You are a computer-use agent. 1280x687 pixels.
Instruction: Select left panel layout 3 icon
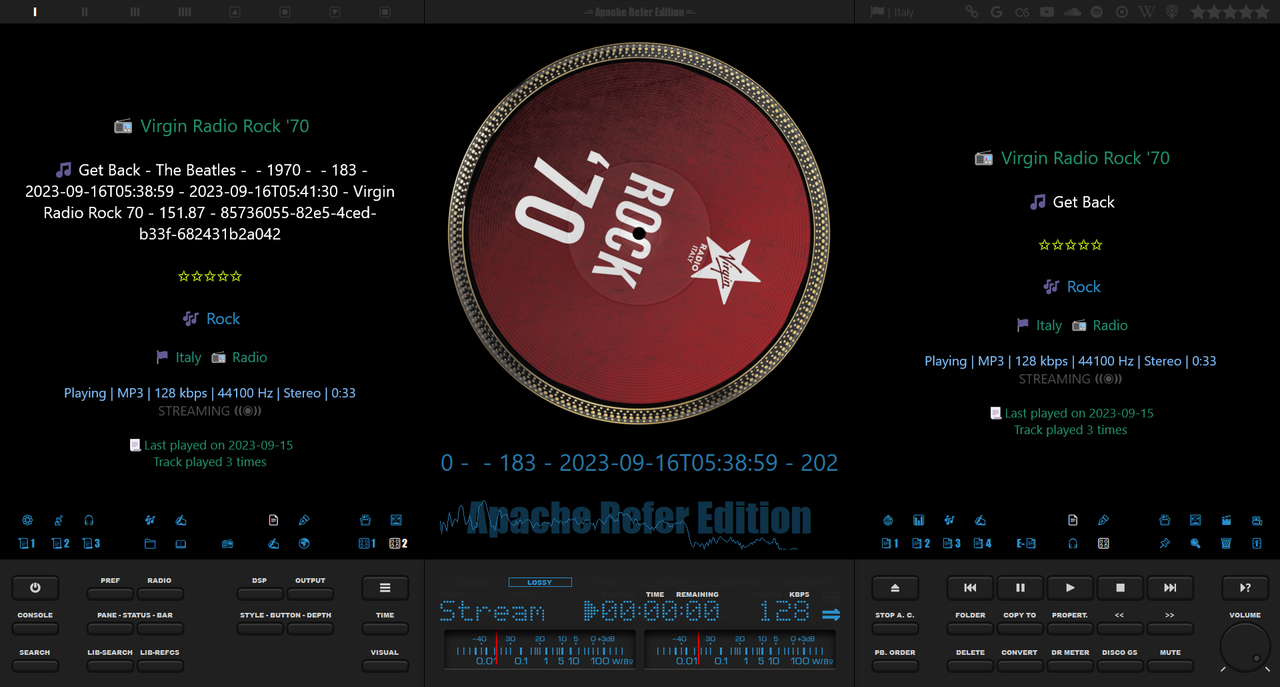tap(91, 543)
